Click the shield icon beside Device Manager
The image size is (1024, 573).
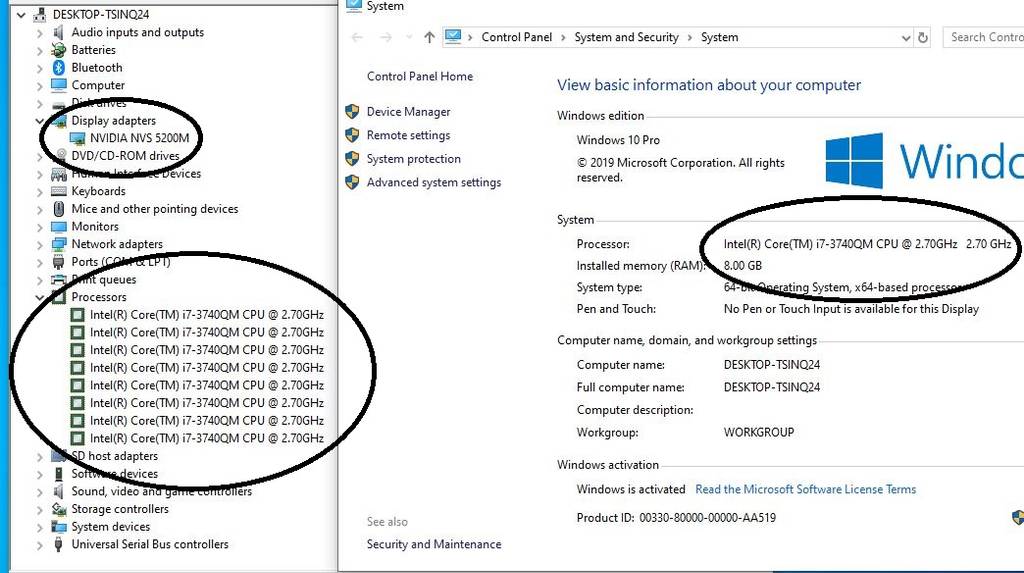(352, 112)
